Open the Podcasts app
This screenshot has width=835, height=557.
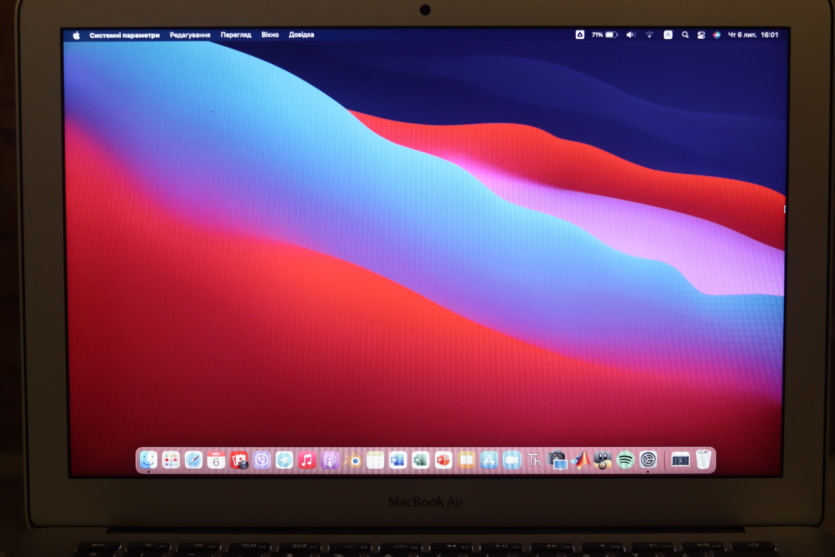tap(330, 460)
